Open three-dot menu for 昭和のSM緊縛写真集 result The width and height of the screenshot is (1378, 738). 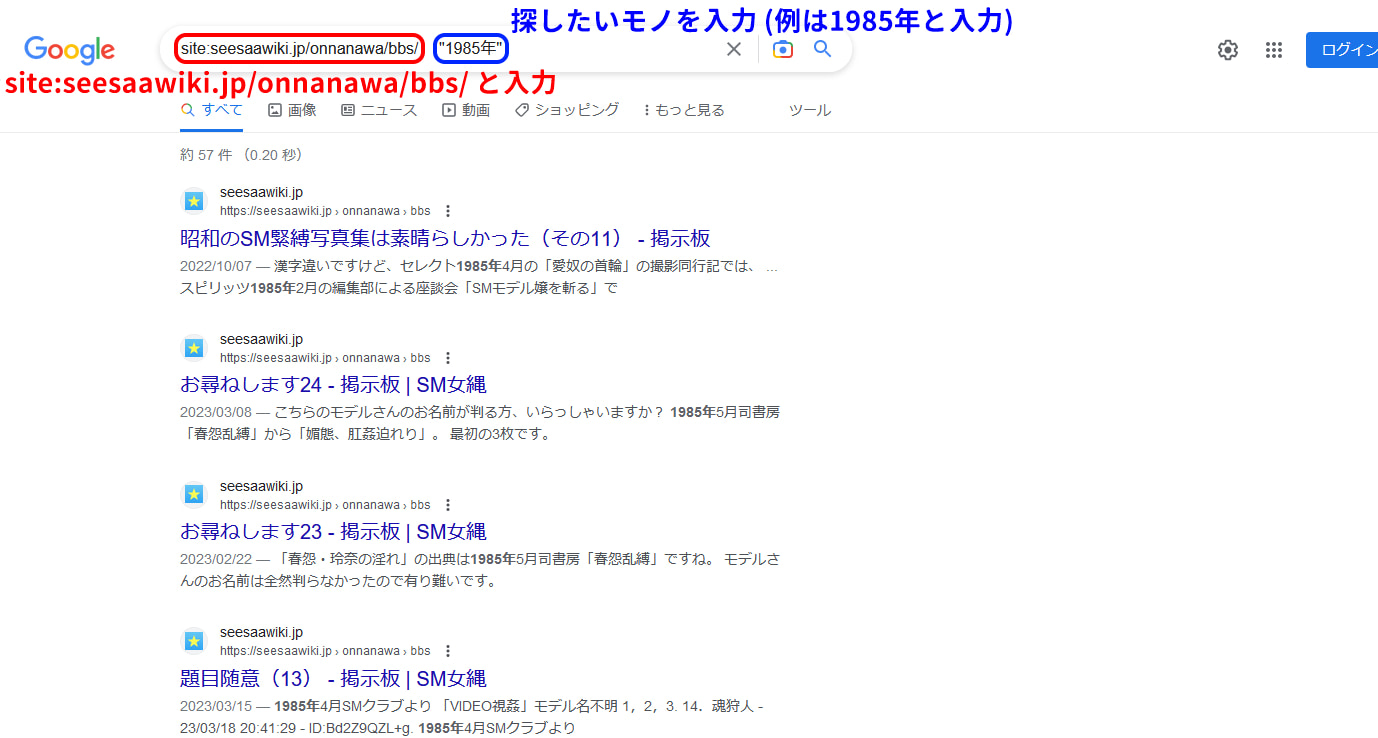tap(448, 211)
